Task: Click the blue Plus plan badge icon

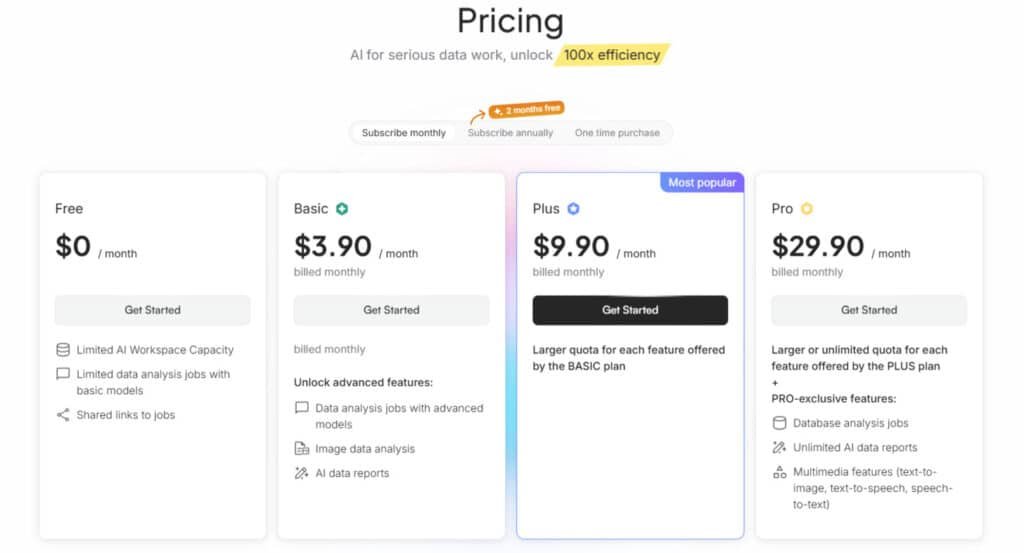Action: point(573,209)
